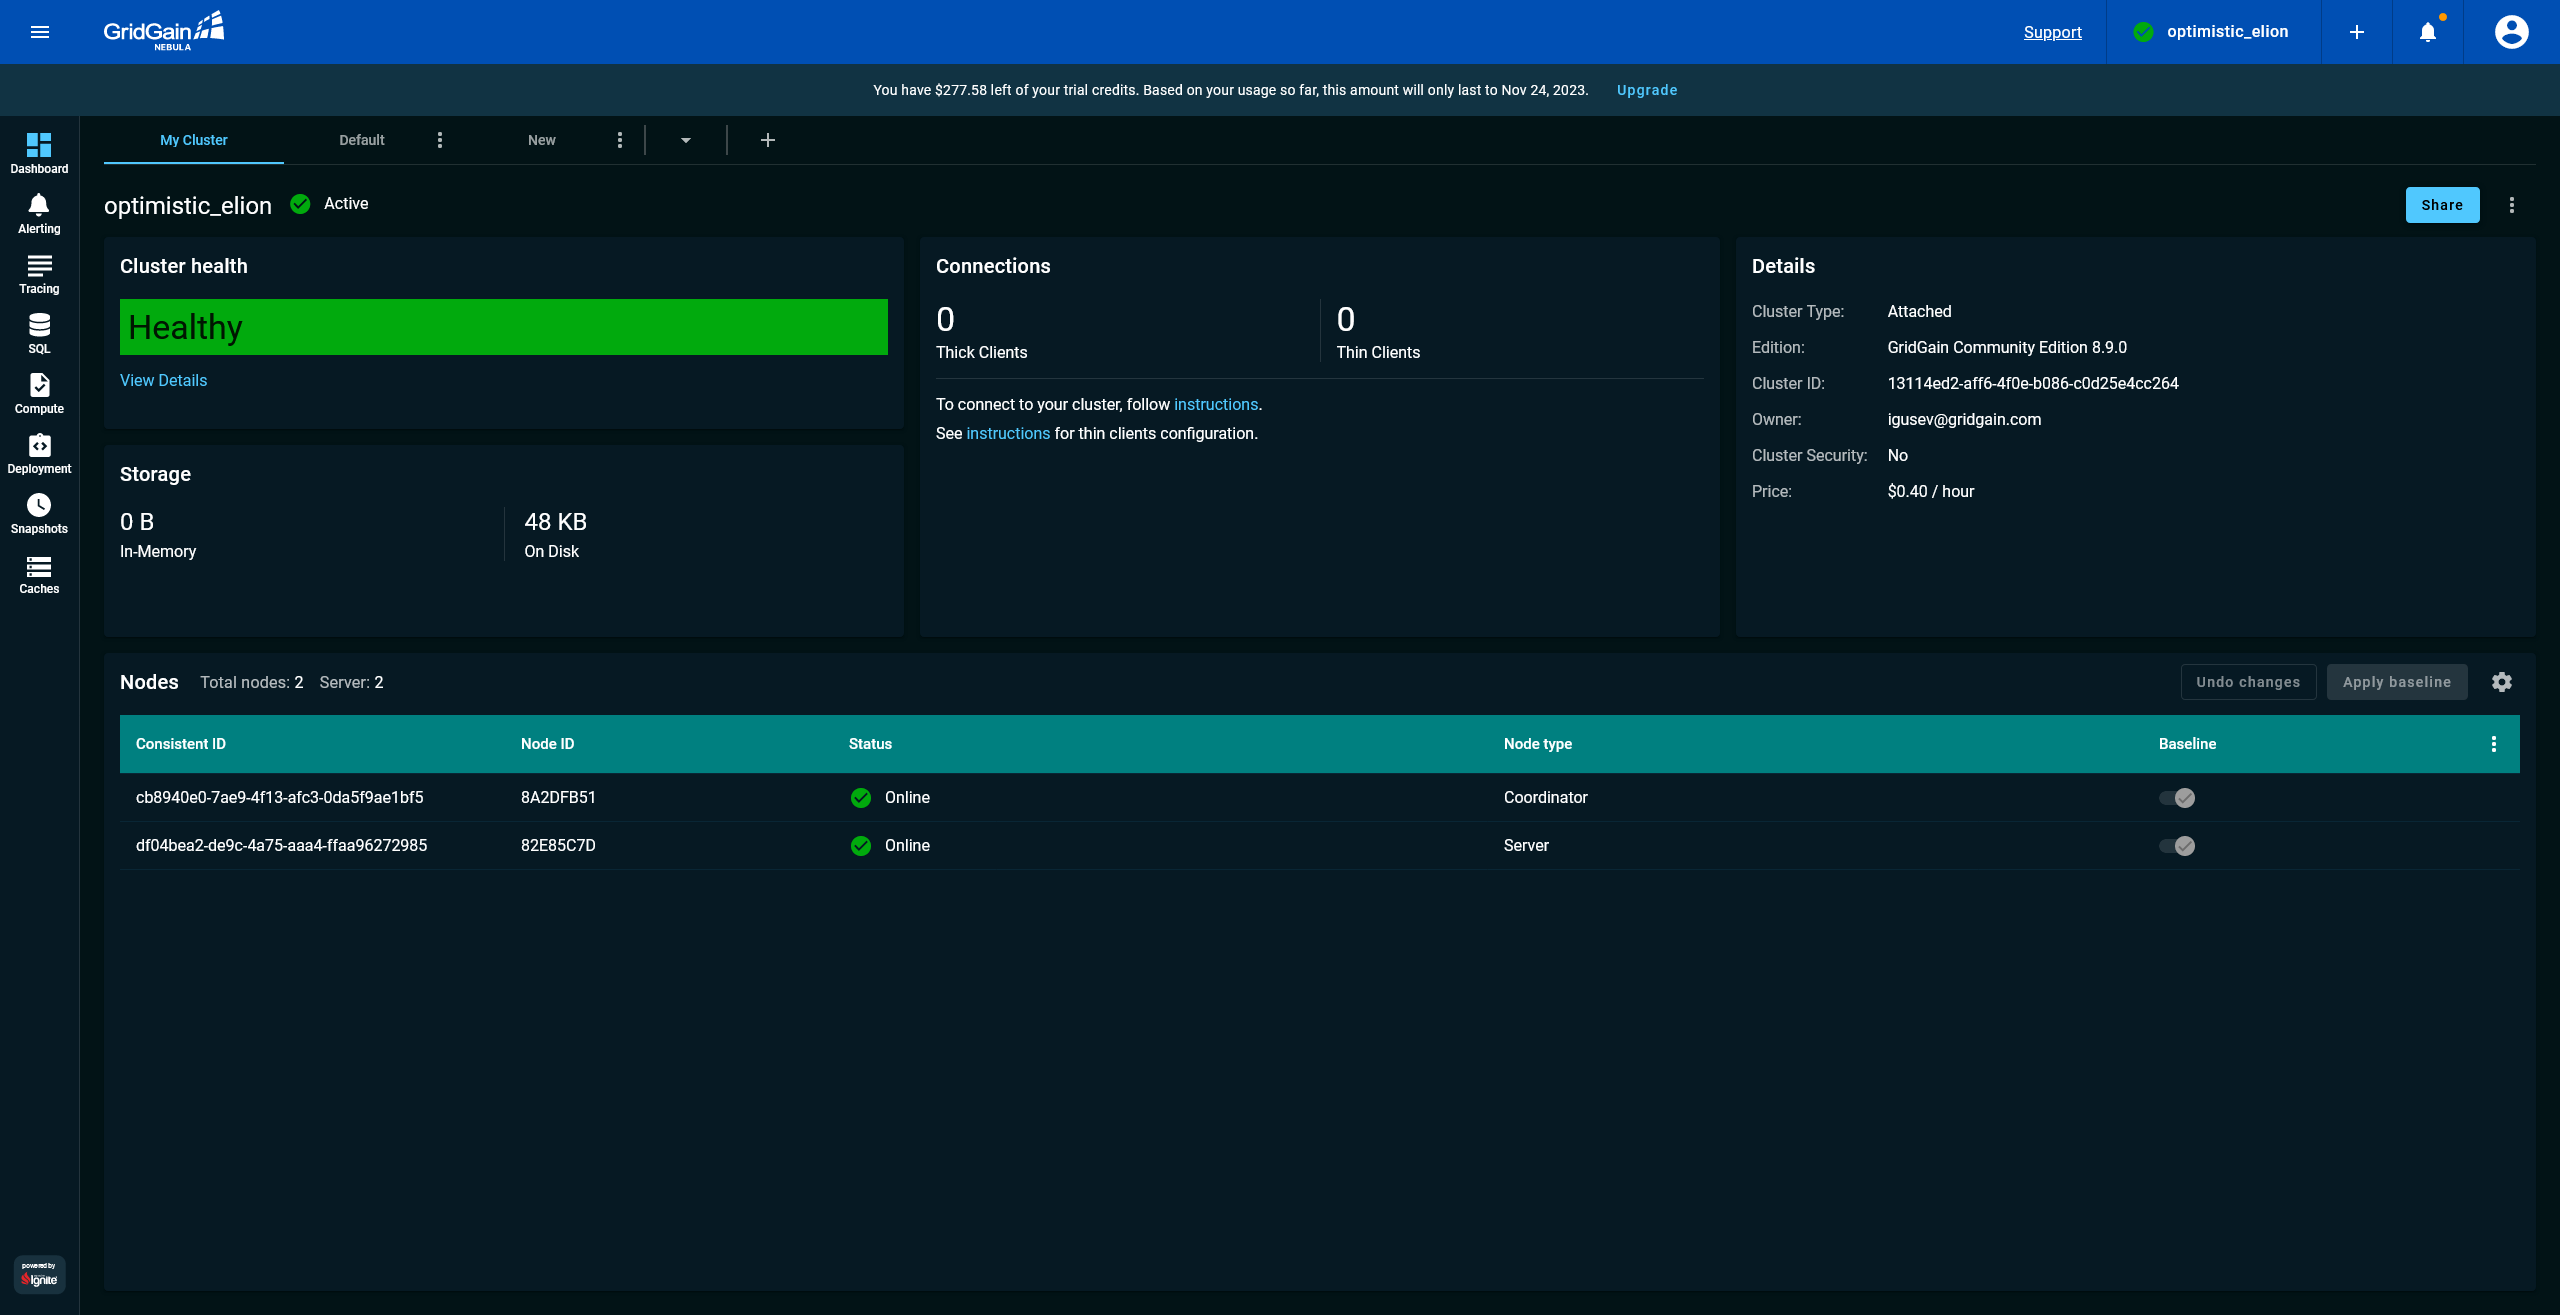The width and height of the screenshot is (2560, 1315).
Task: Open thin clients configuration instructions link
Action: tap(1008, 433)
